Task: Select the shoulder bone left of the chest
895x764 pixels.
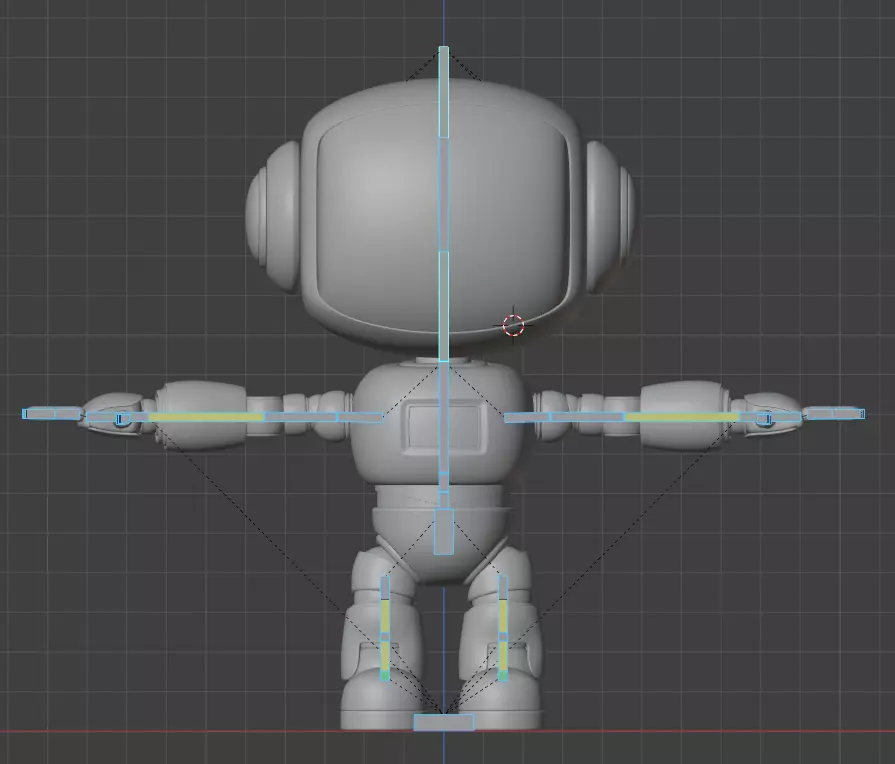Action: coord(360,417)
